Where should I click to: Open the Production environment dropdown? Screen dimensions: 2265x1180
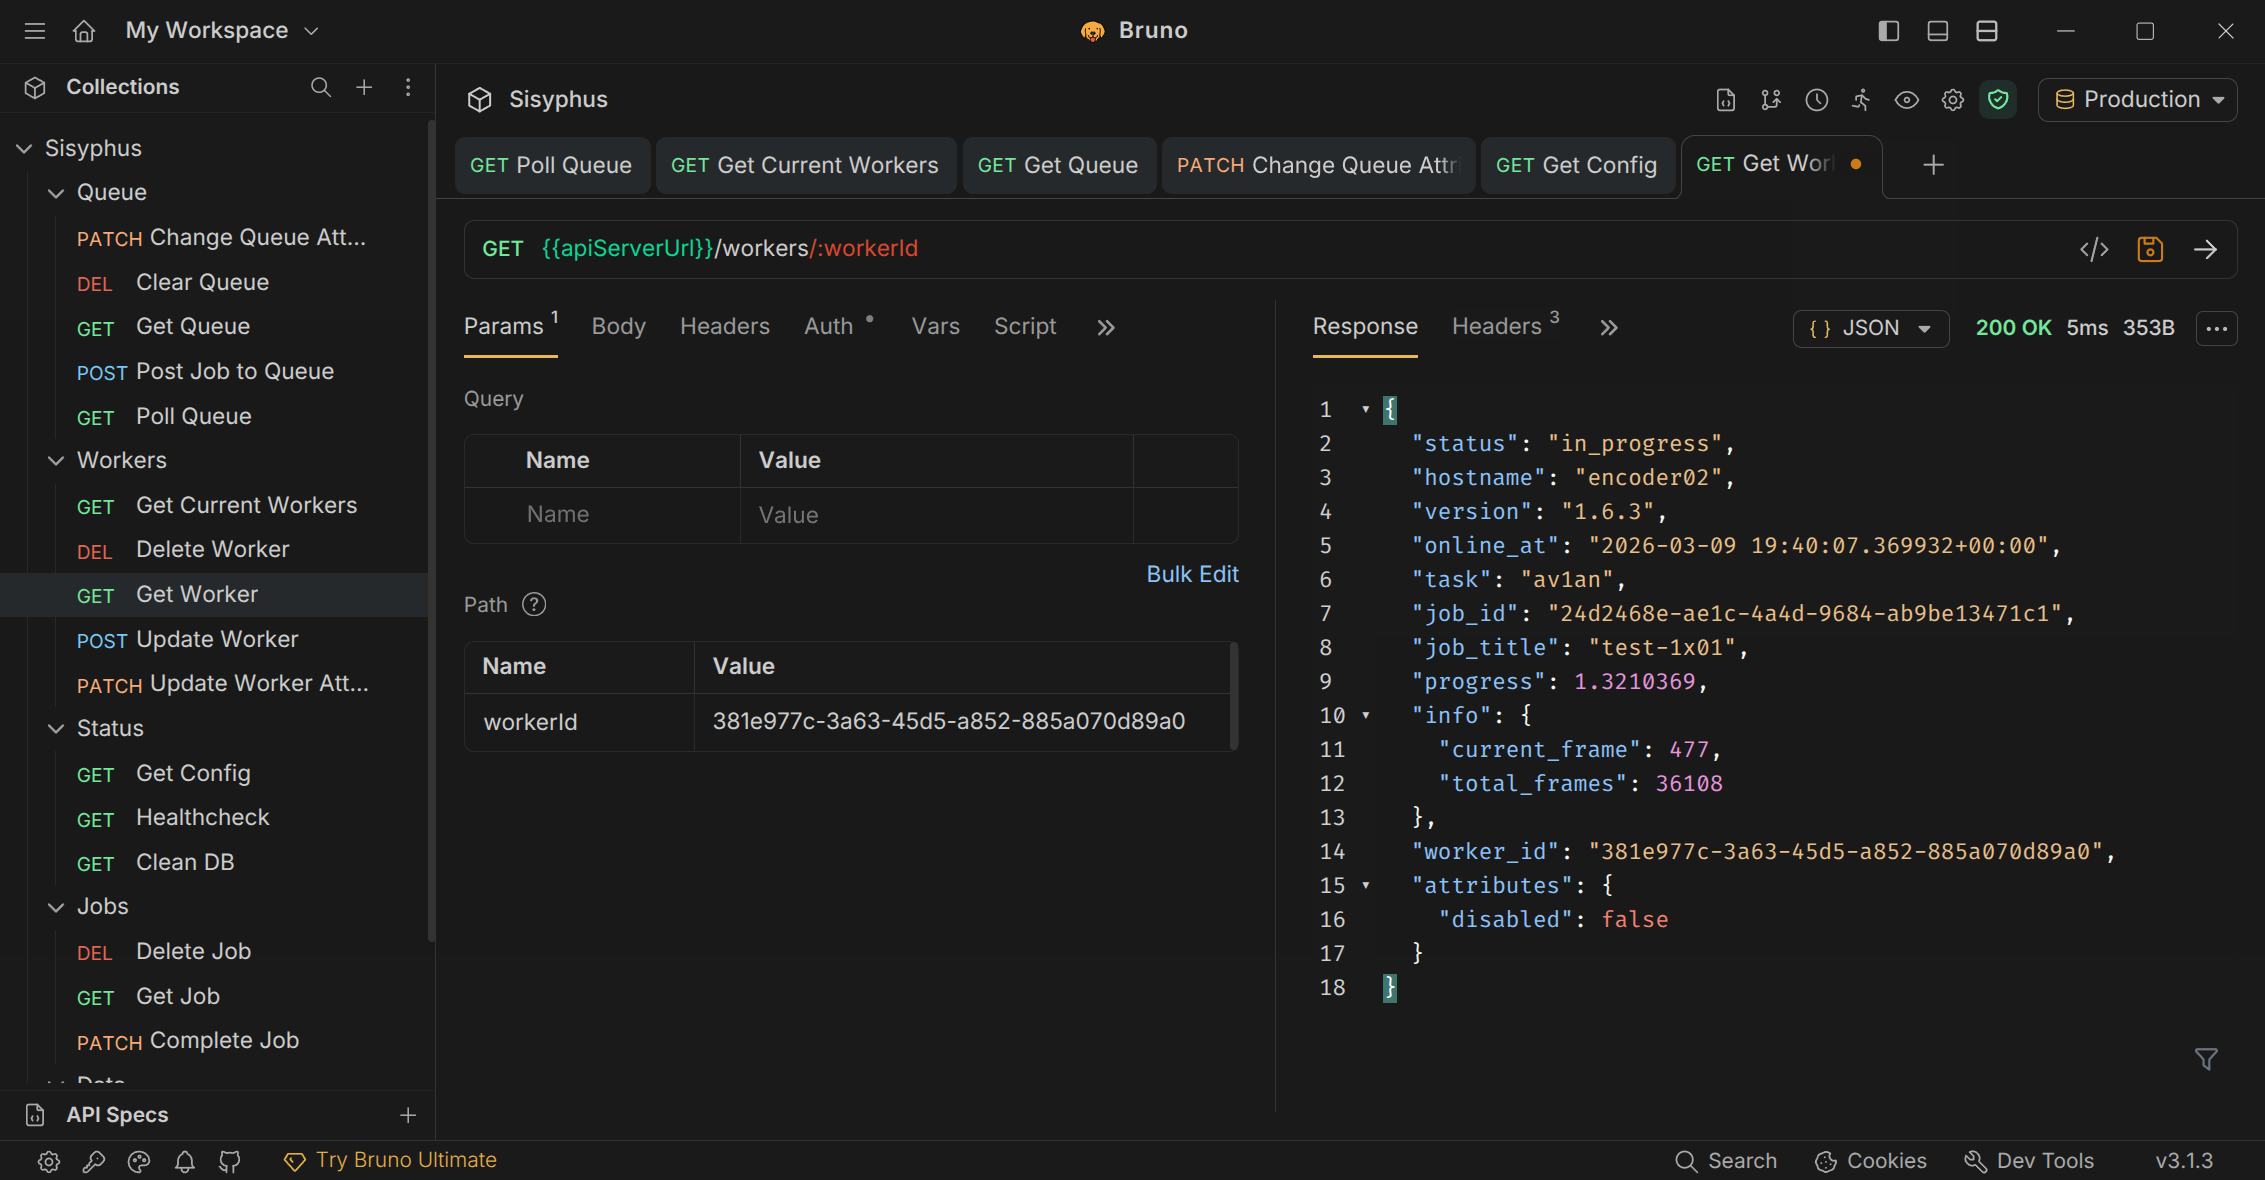[x=2137, y=100]
